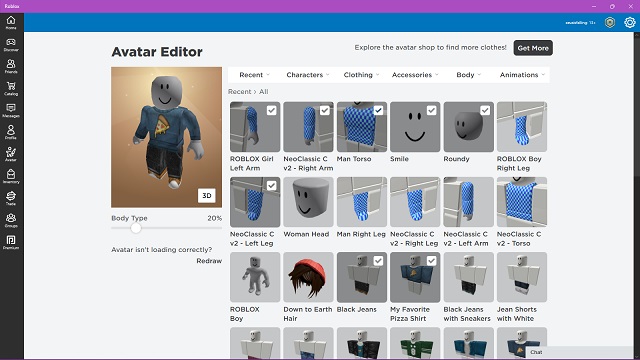Go to Home in the sidebar
This screenshot has height=360, width=640.
[11, 22]
